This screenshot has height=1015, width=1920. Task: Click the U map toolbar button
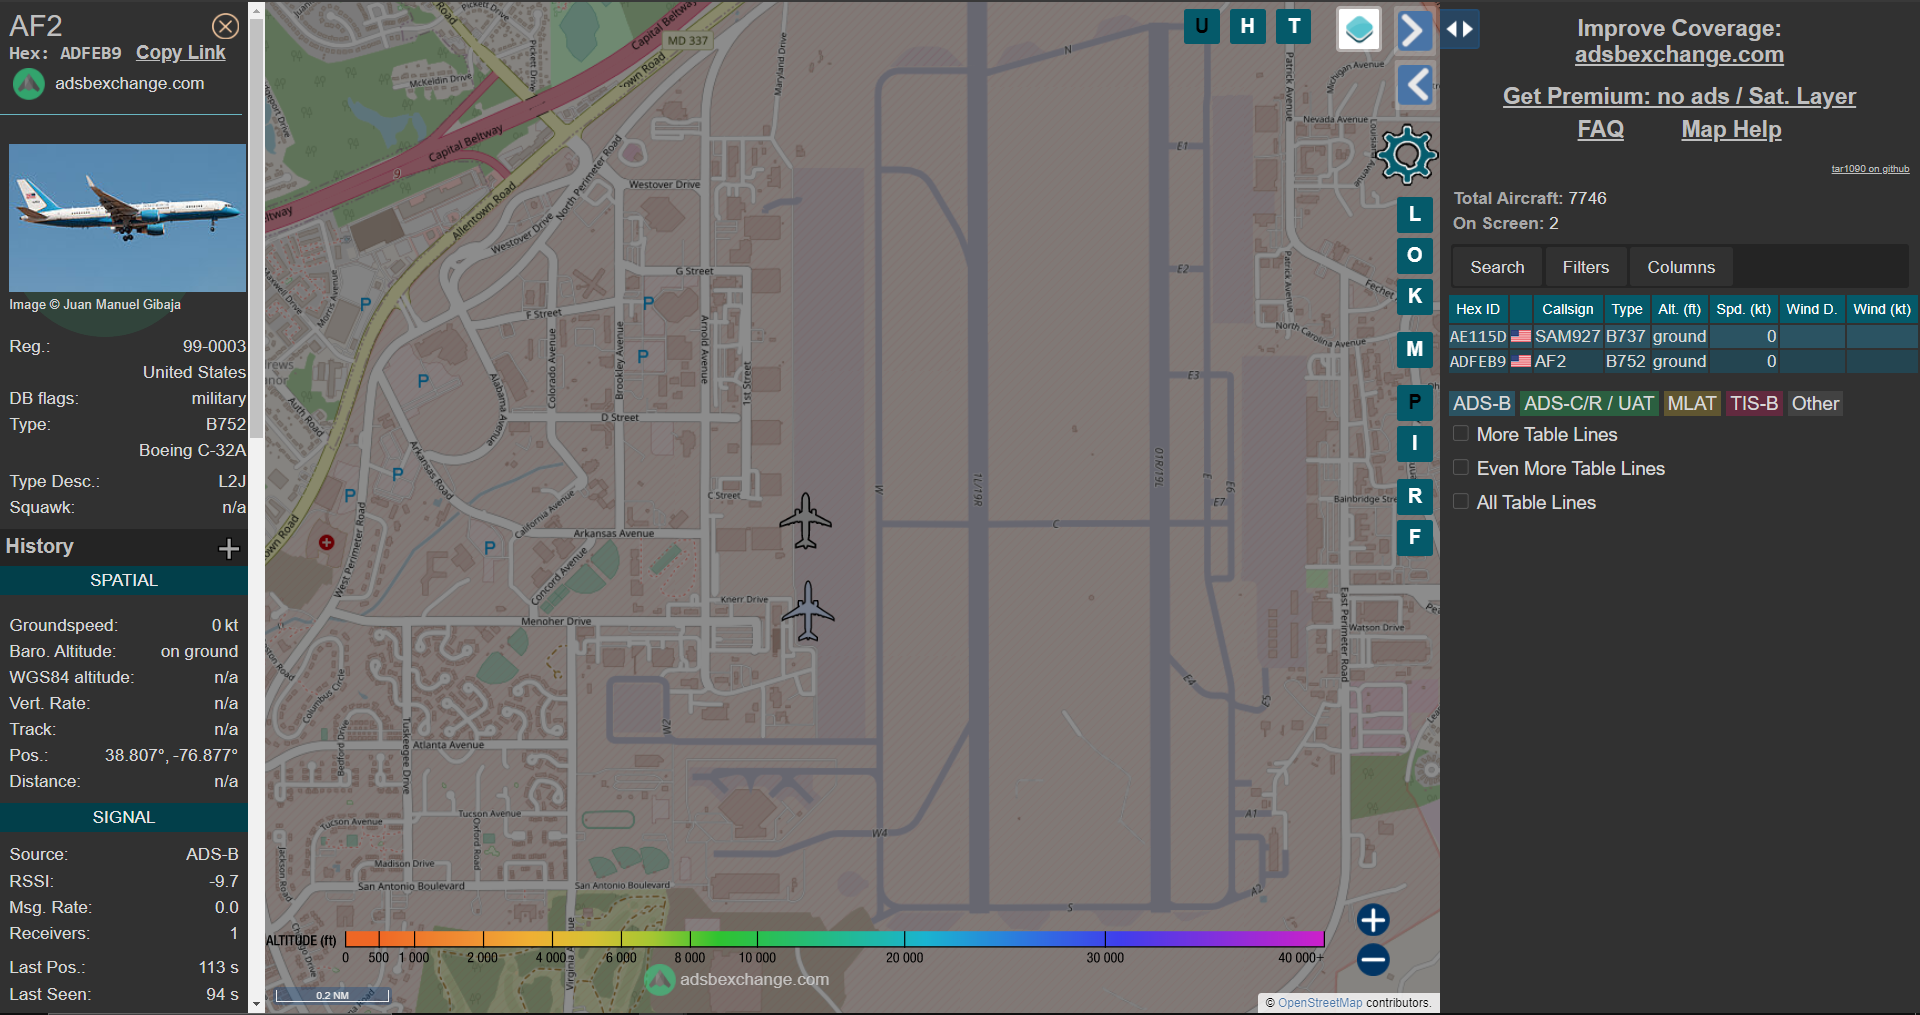[x=1201, y=27]
